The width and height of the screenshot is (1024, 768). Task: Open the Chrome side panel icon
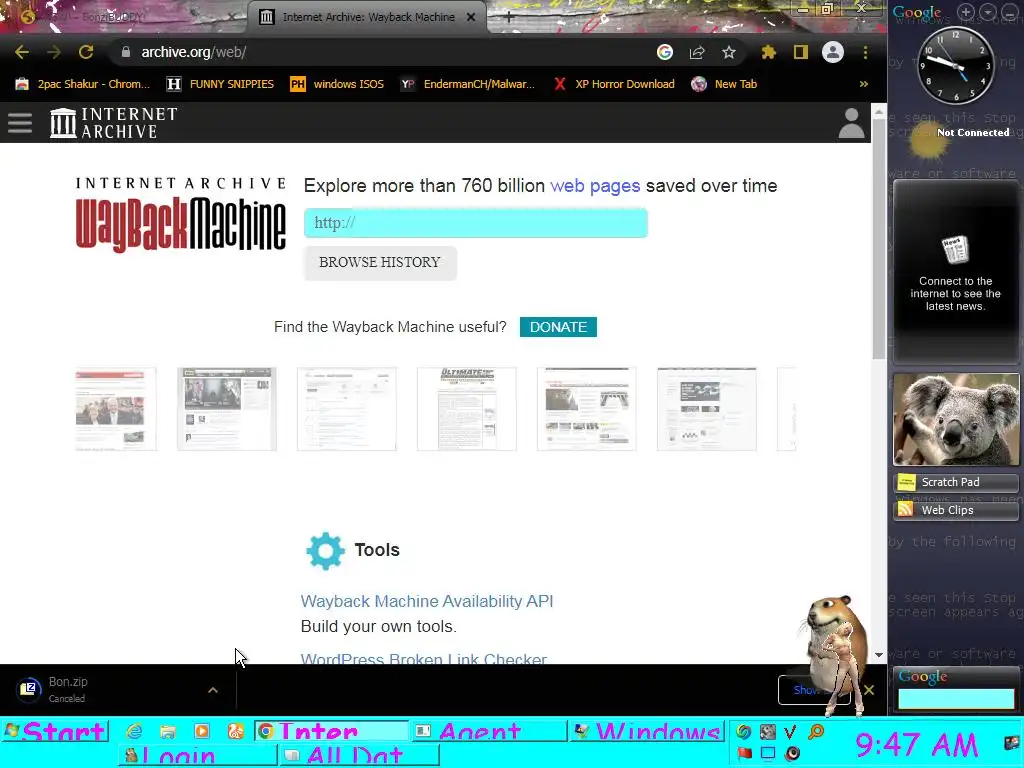801,52
